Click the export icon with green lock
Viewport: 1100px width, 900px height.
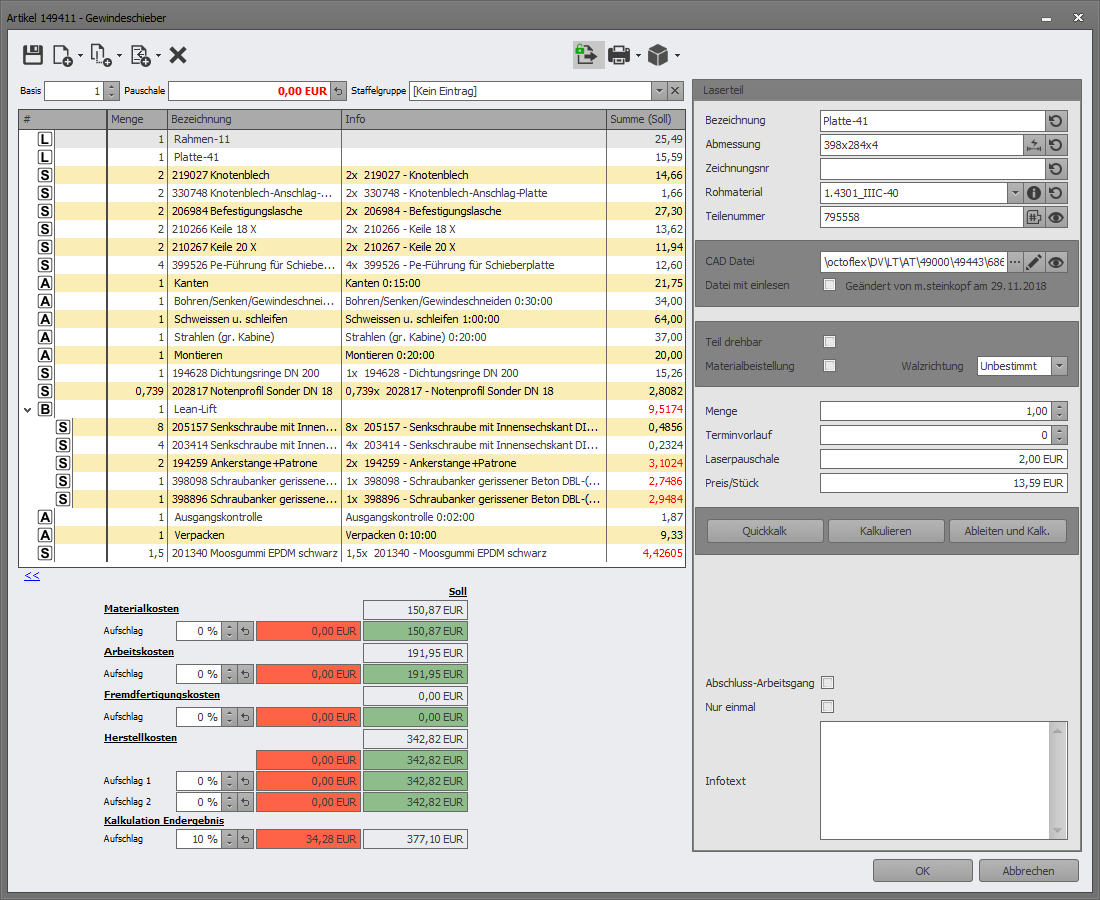tap(587, 55)
